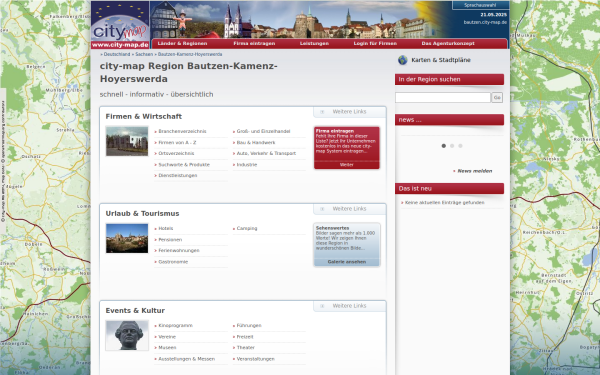Open Gastronomie link

tap(173, 262)
